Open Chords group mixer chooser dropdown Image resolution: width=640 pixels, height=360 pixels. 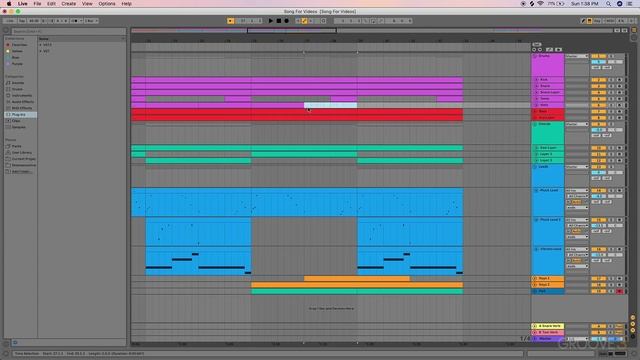pyautogui.click(x=577, y=124)
